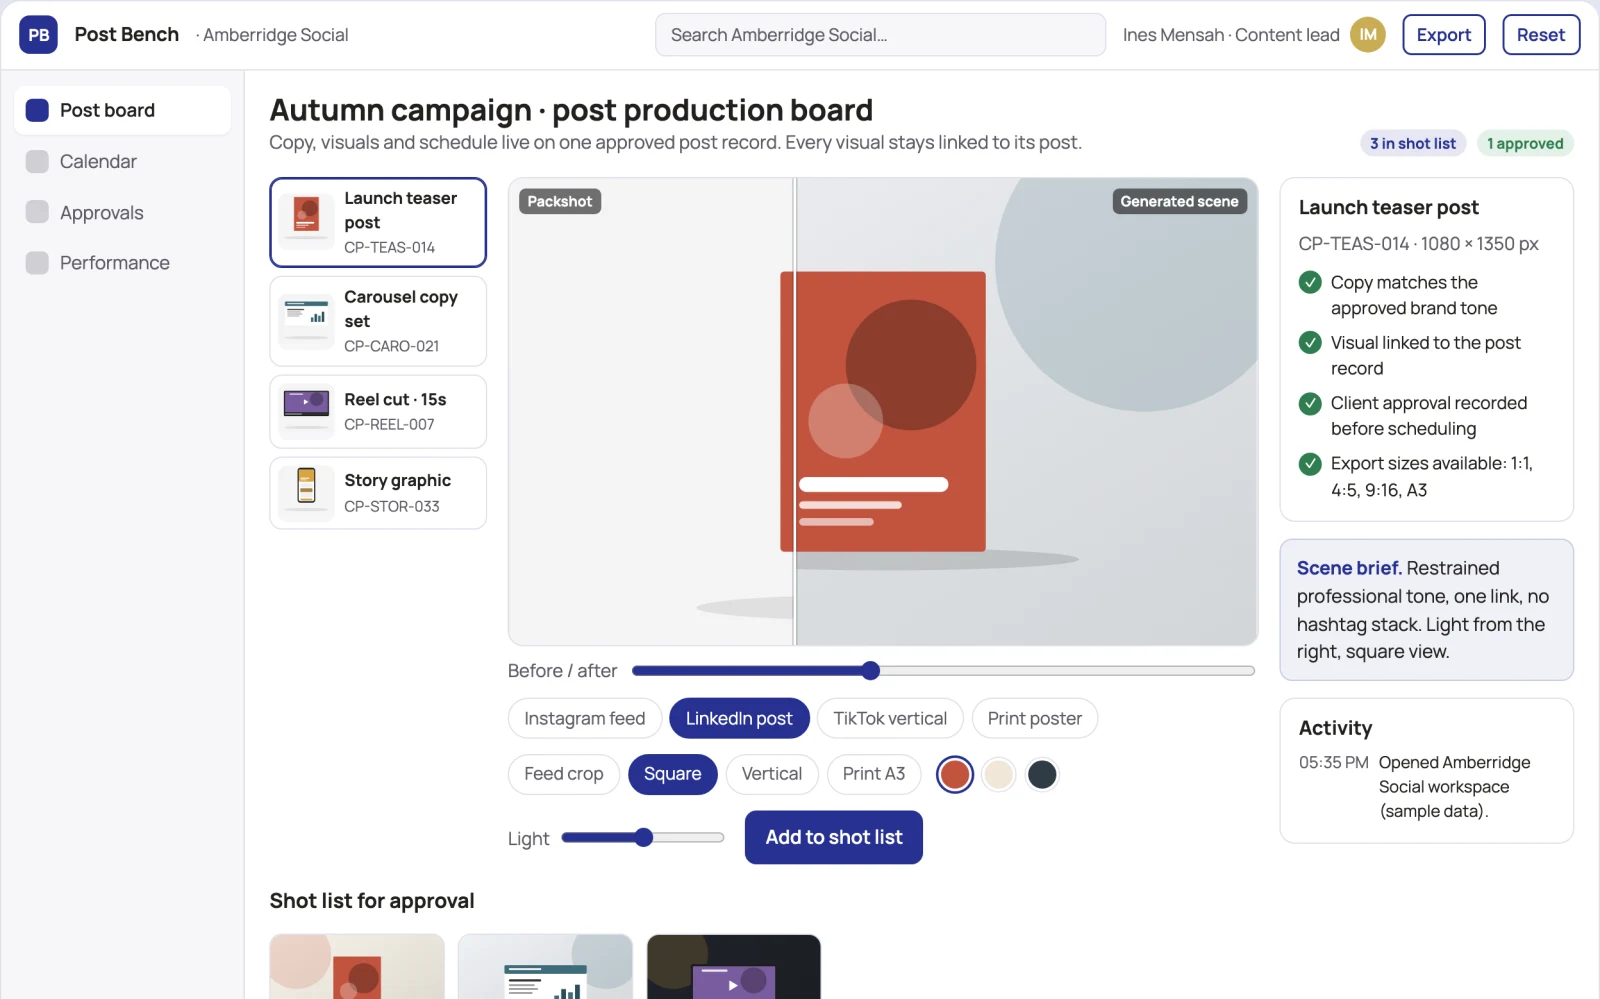The image size is (1600, 999).
Task: Click the green check beside Copy matches brand tone
Action: (1310, 283)
